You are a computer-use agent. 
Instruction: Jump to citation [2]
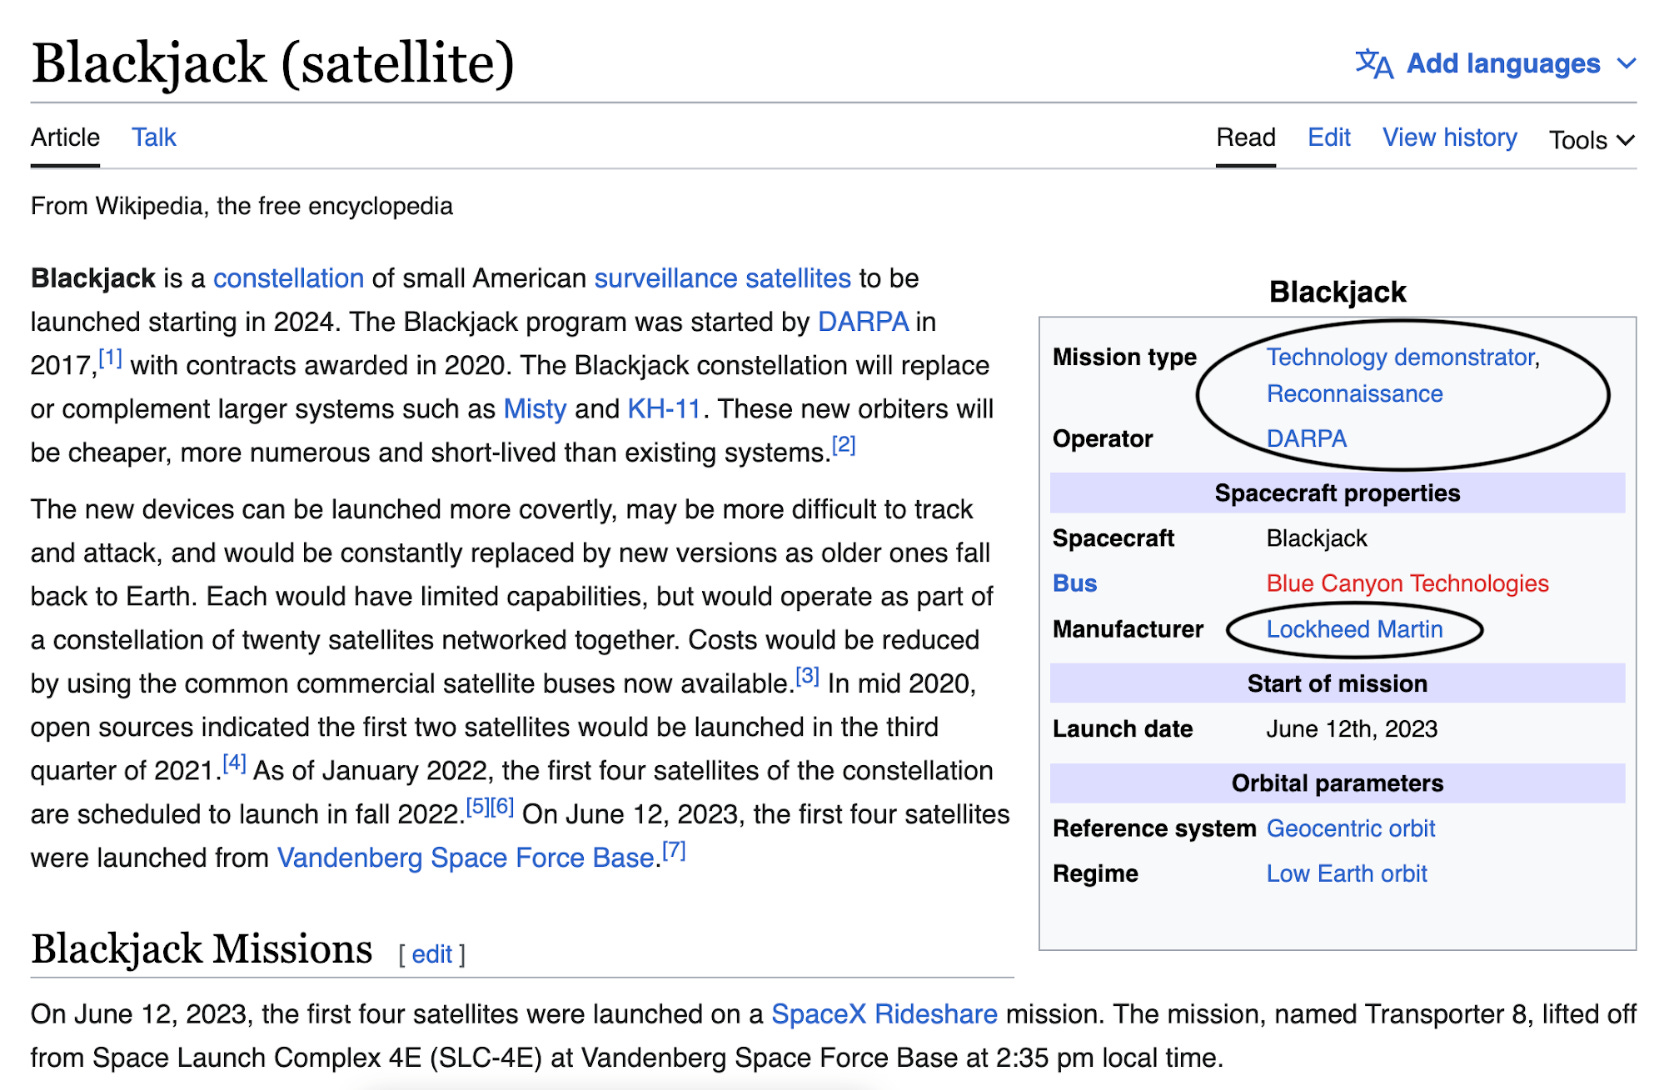[x=844, y=445]
